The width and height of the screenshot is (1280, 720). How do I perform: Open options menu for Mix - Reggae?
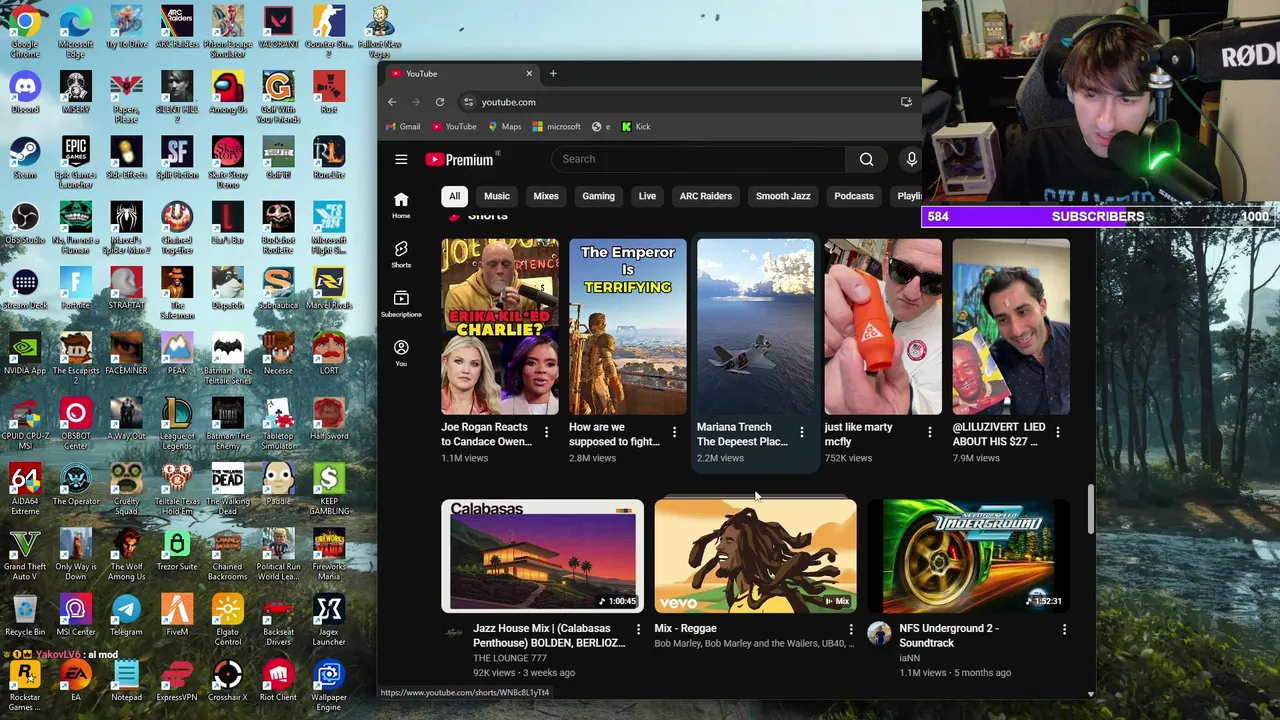pos(851,629)
